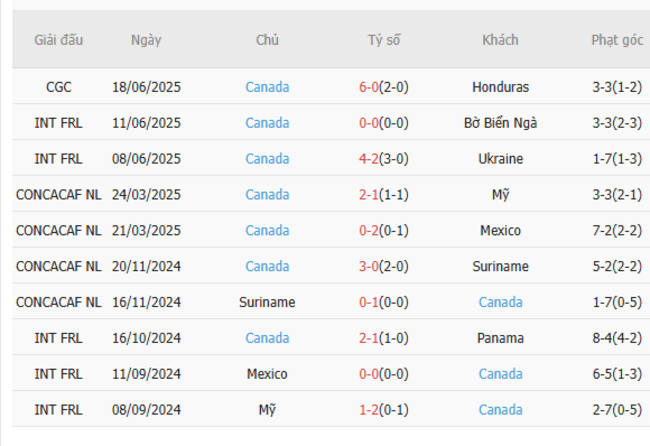
Task: Click away team Mỹ in the 24/03/2025 row
Action: coord(500,195)
